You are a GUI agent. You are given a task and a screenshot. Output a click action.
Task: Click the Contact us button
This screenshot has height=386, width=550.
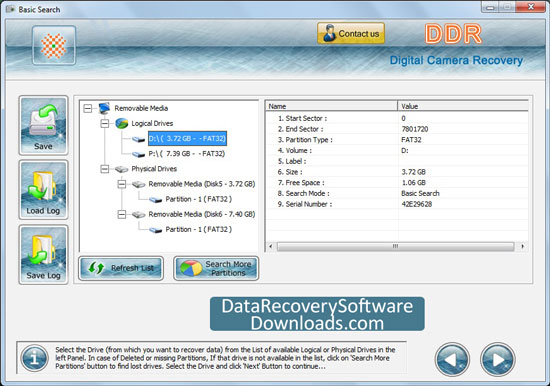coord(351,33)
